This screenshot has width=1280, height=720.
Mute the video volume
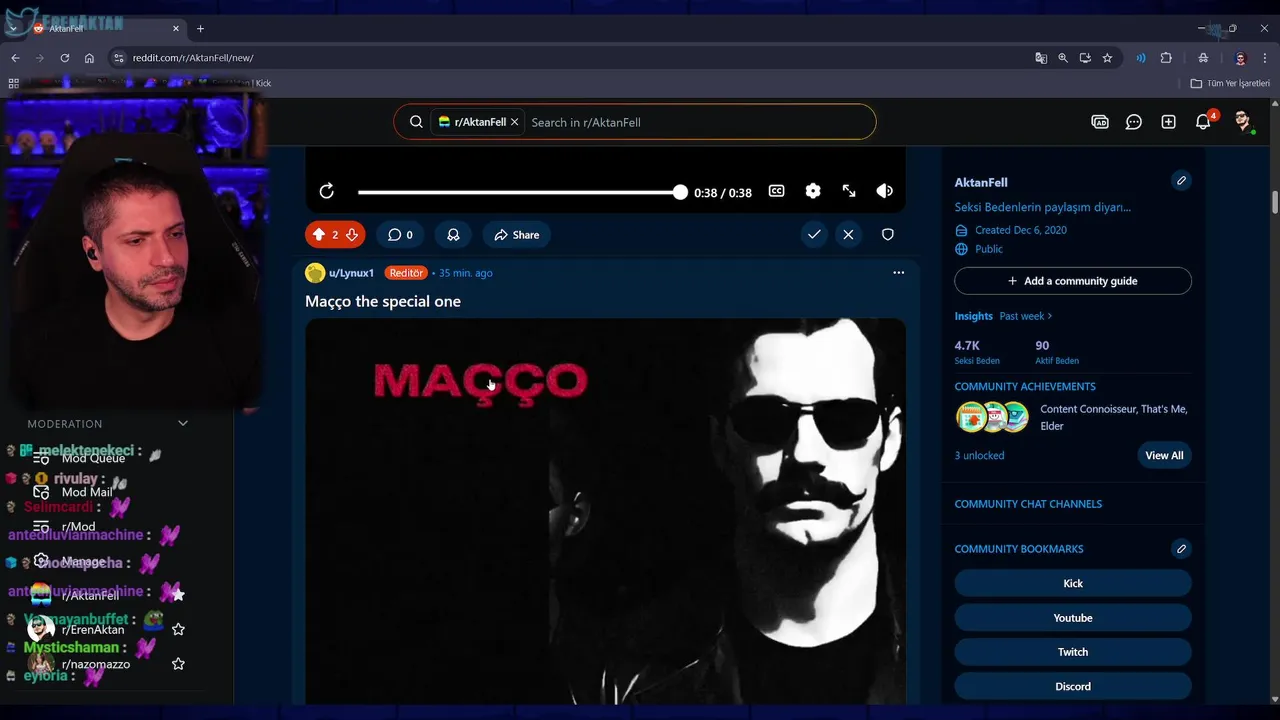pyautogui.click(x=884, y=191)
